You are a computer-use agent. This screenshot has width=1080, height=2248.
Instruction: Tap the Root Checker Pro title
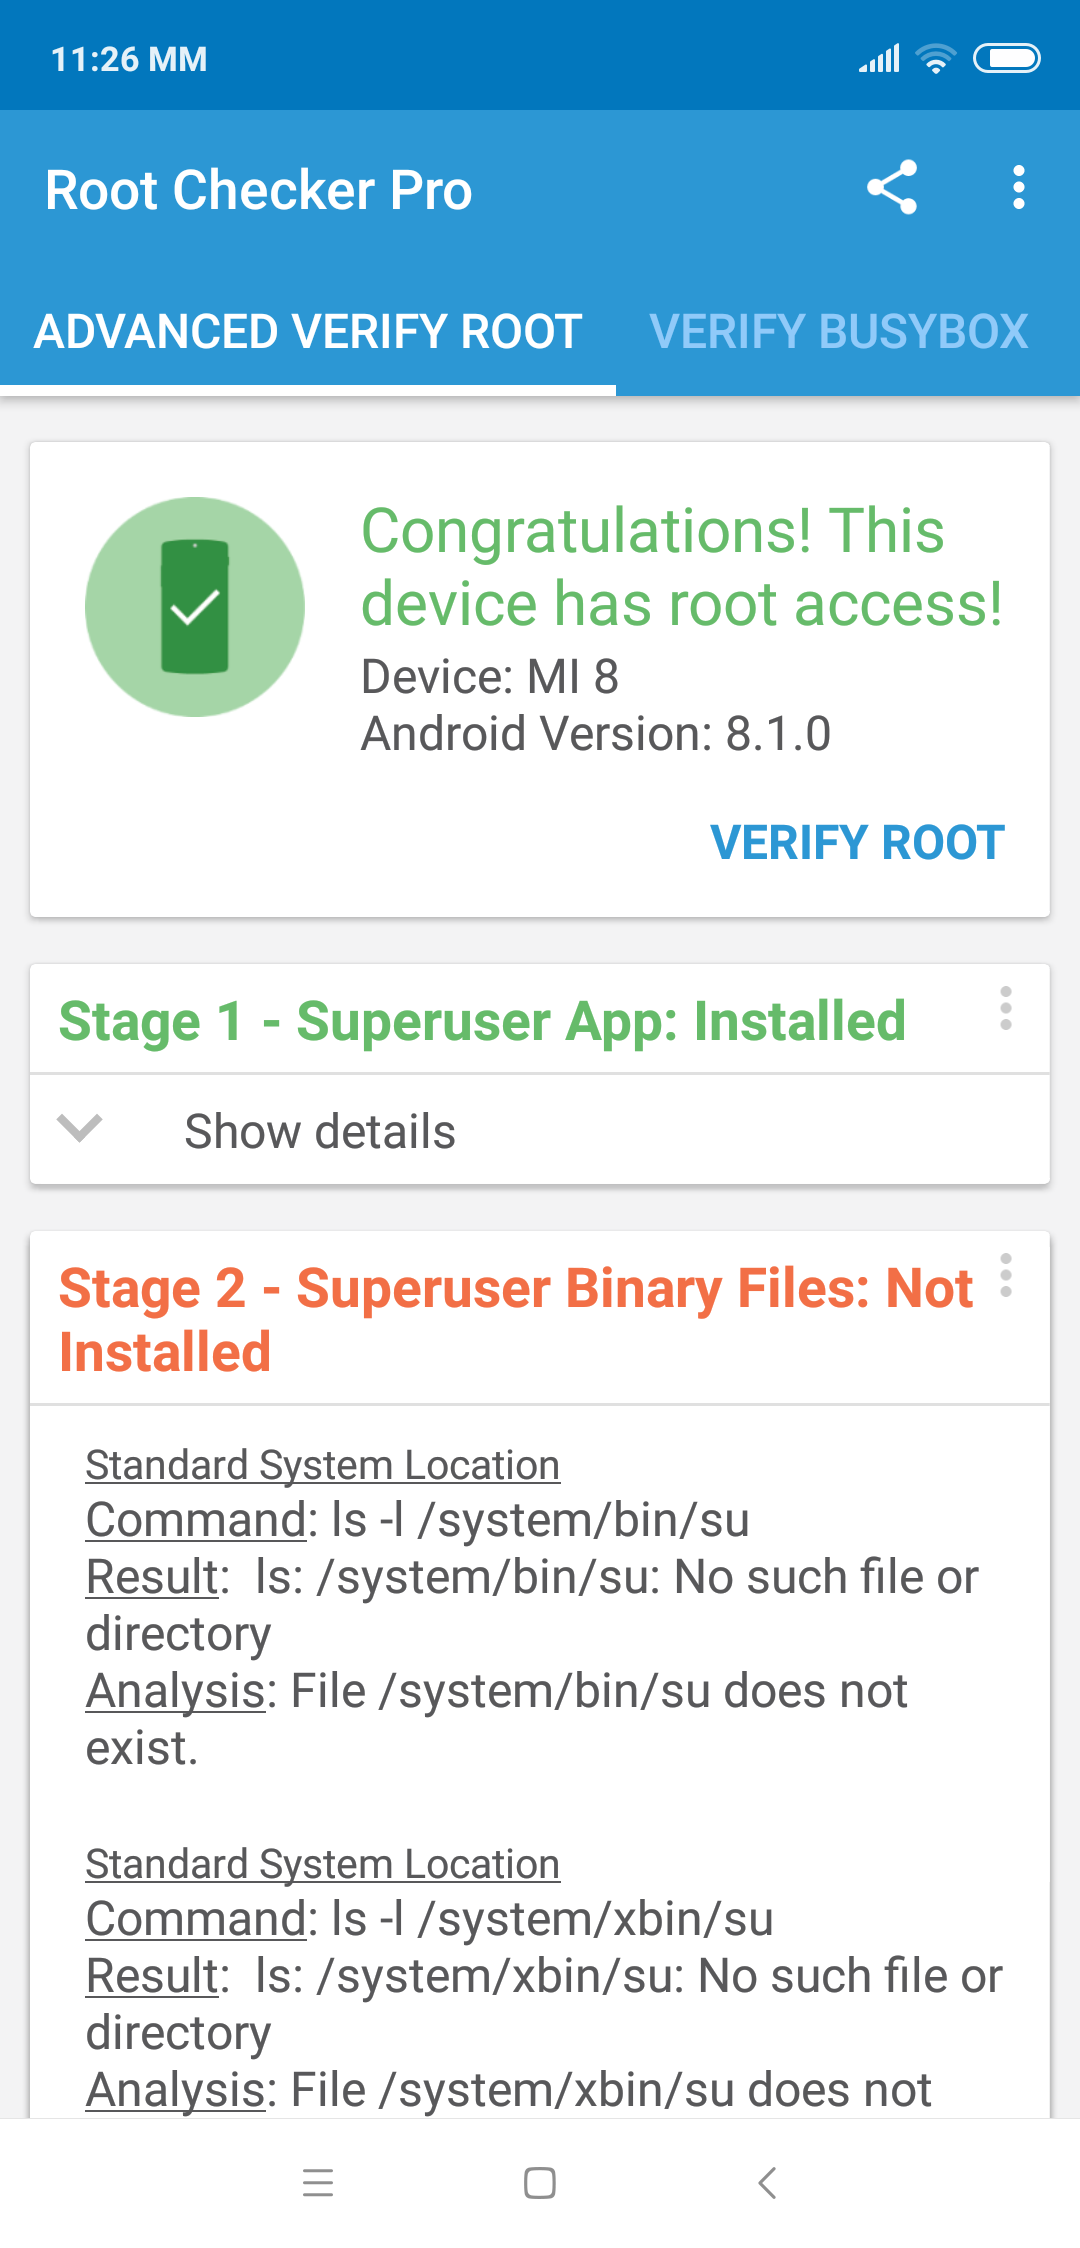(x=259, y=190)
